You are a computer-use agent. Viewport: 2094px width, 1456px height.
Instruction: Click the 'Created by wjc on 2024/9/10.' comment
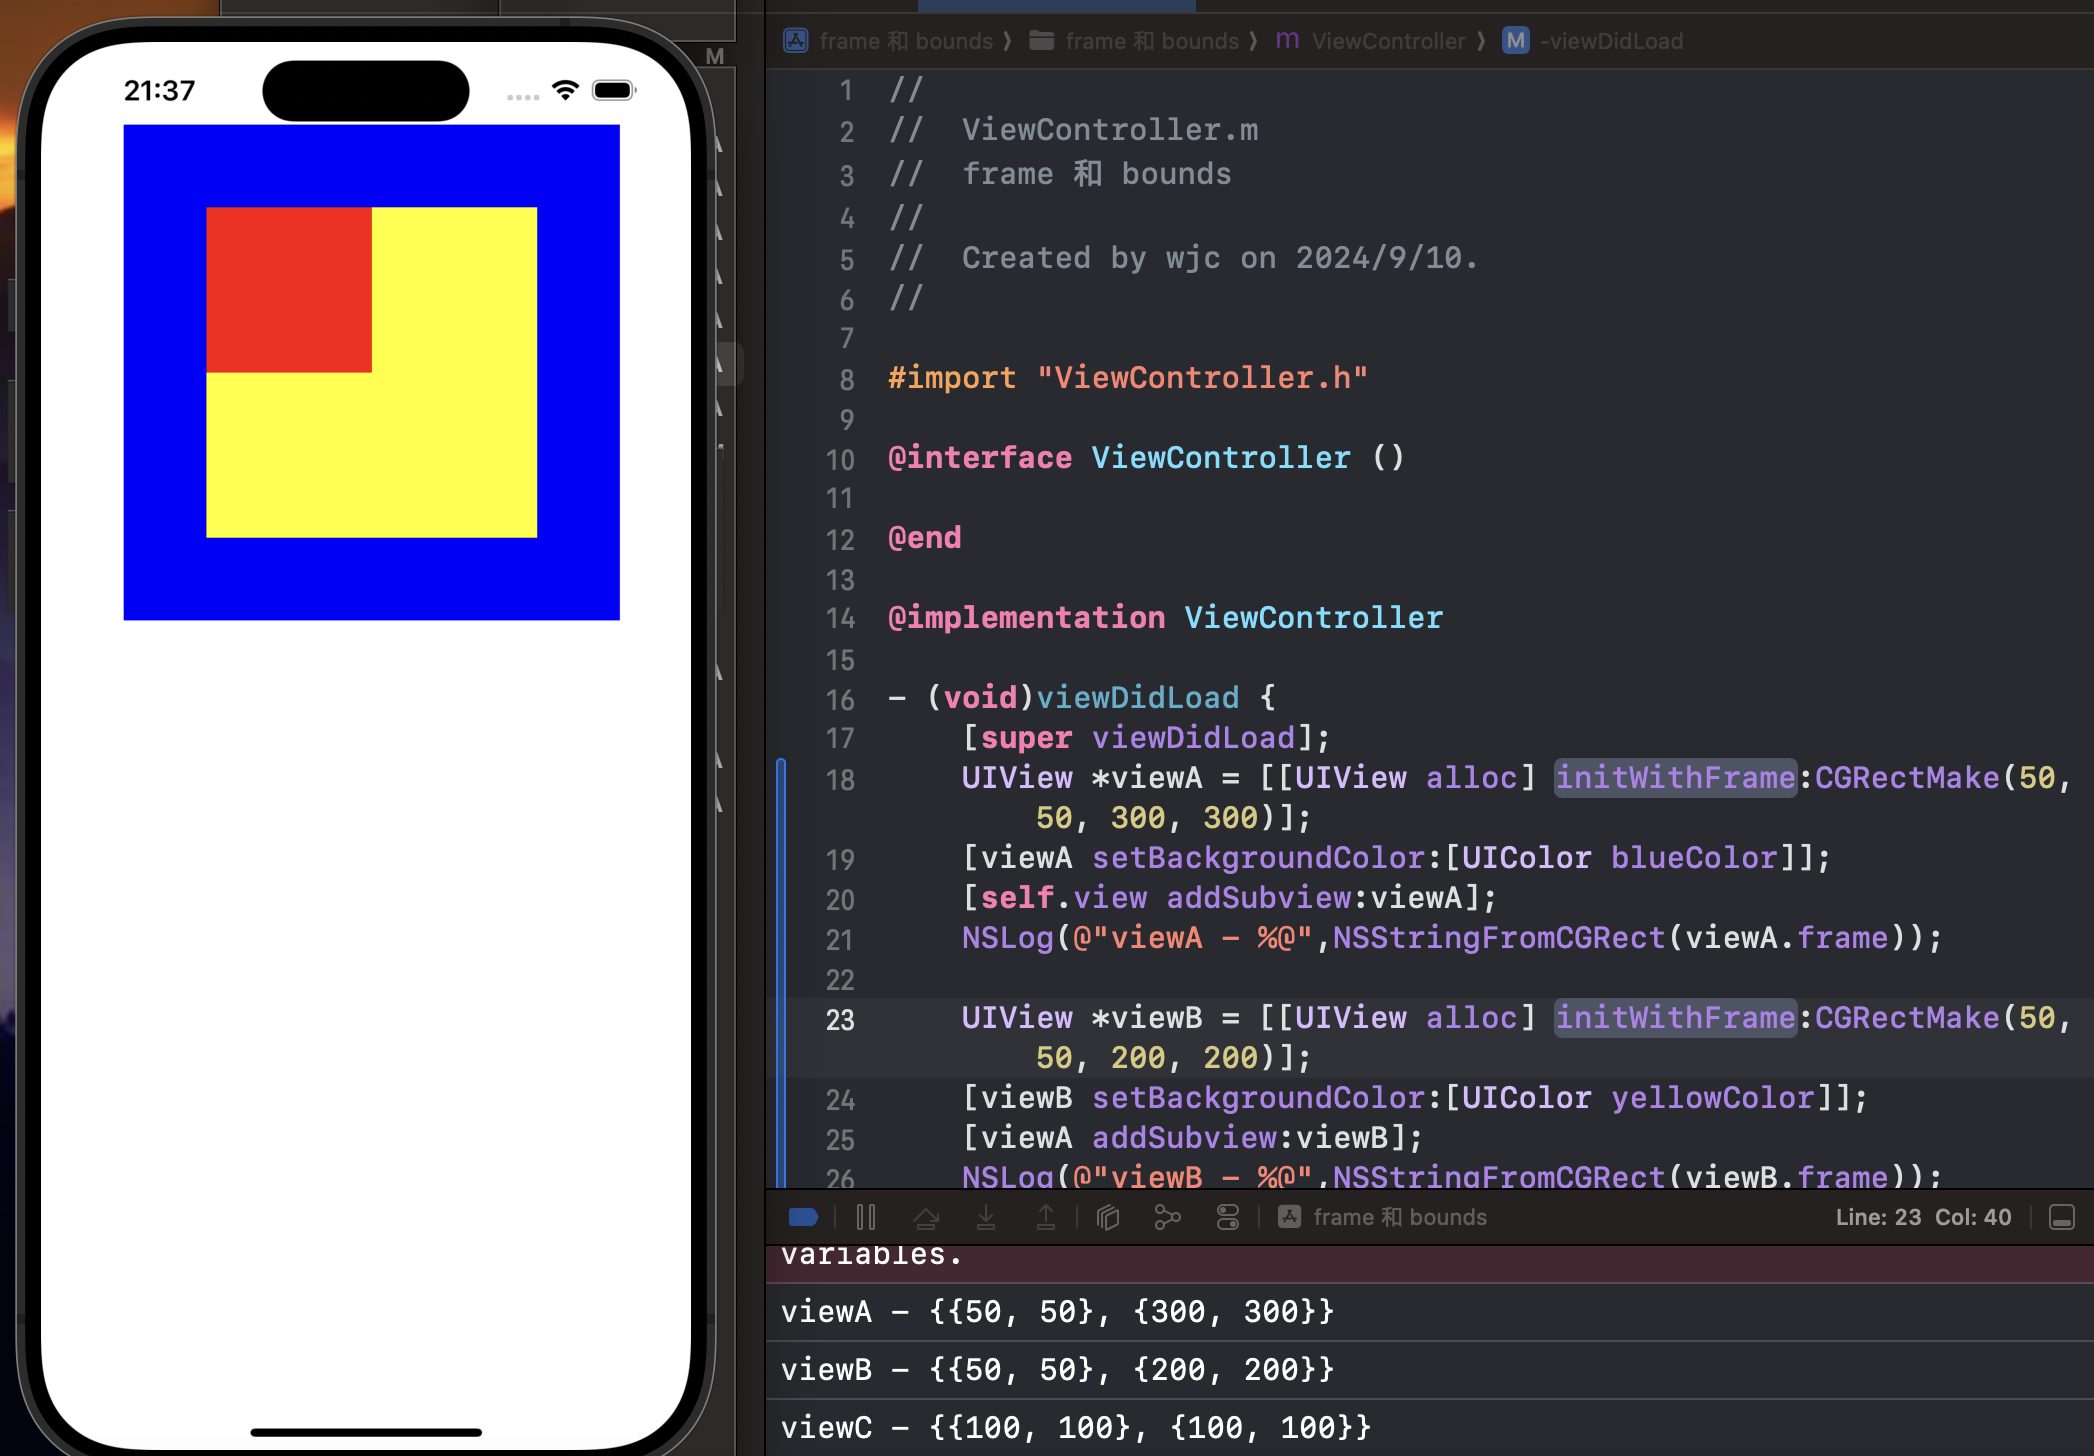coord(1219,258)
